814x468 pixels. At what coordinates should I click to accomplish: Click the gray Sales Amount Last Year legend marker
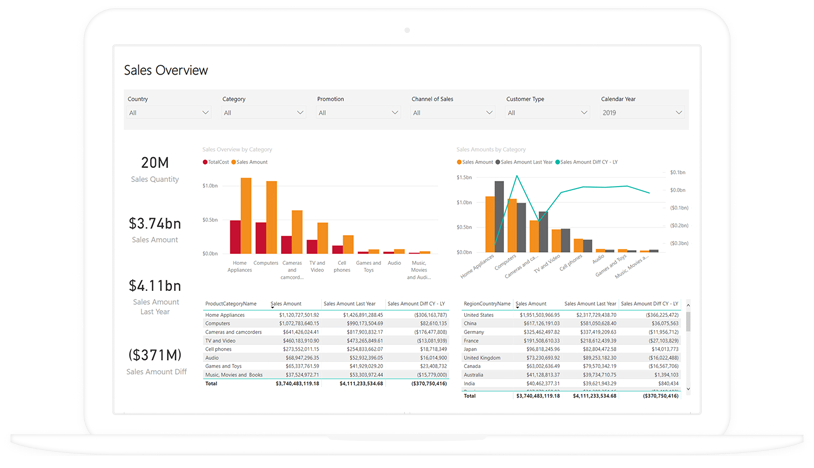tap(497, 161)
